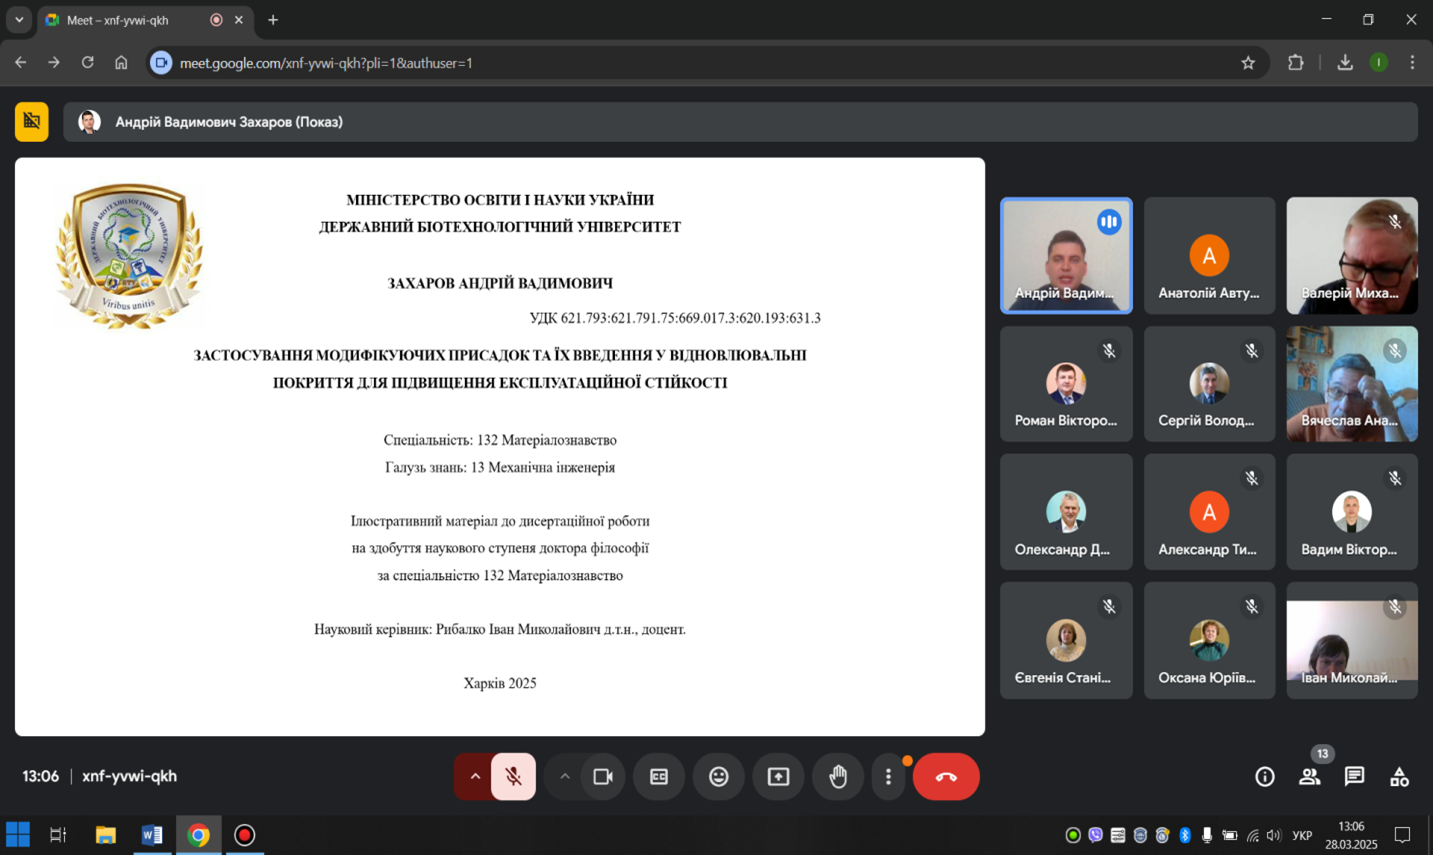Unmute the microphone
The width and height of the screenshot is (1433, 855).
(x=513, y=777)
